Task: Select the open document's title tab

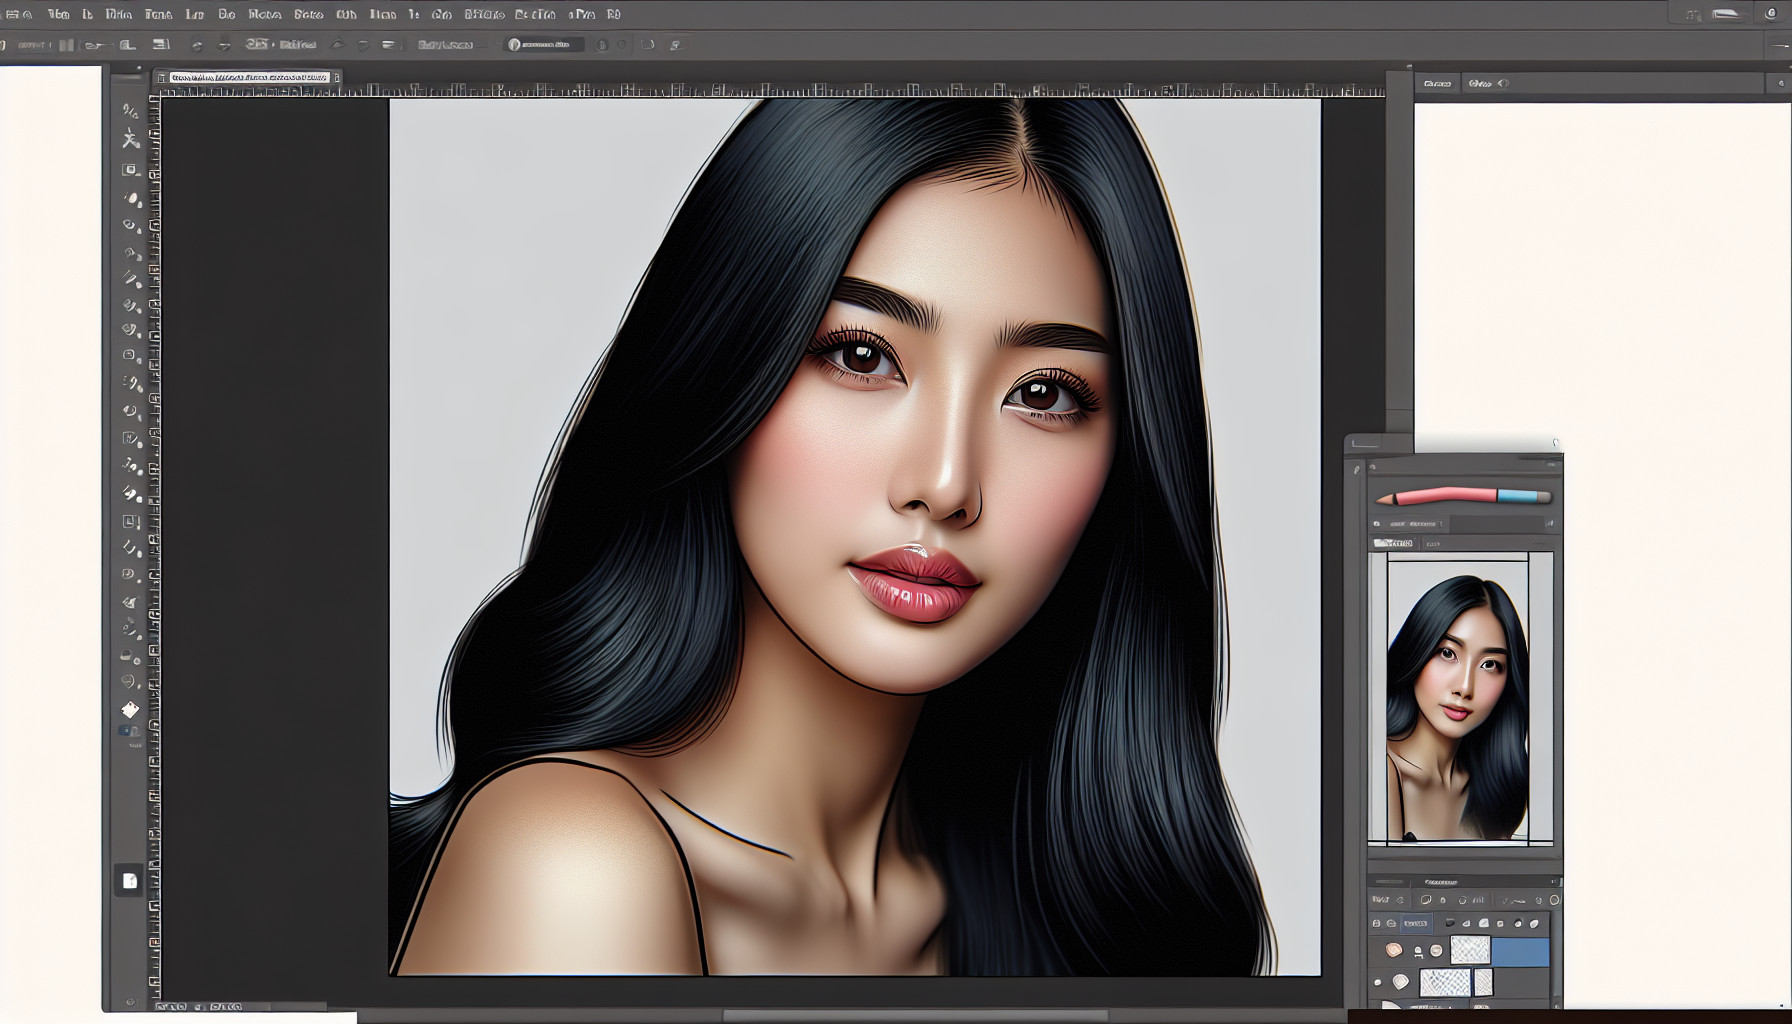Action: 249,77
